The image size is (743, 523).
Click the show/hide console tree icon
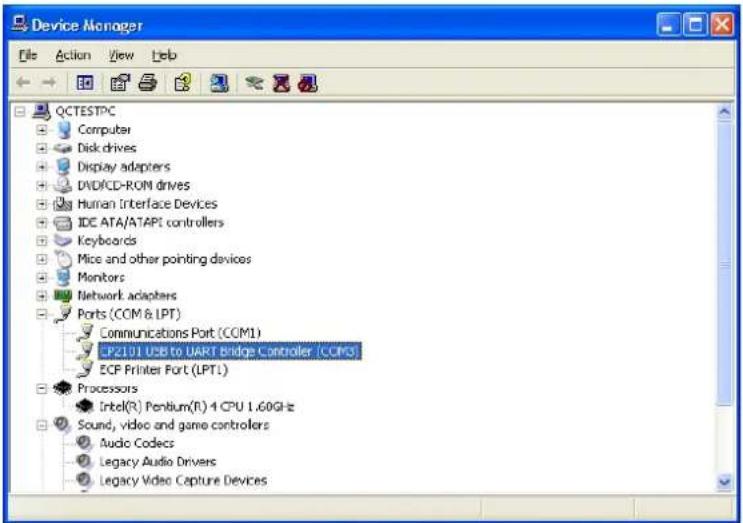click(85, 84)
